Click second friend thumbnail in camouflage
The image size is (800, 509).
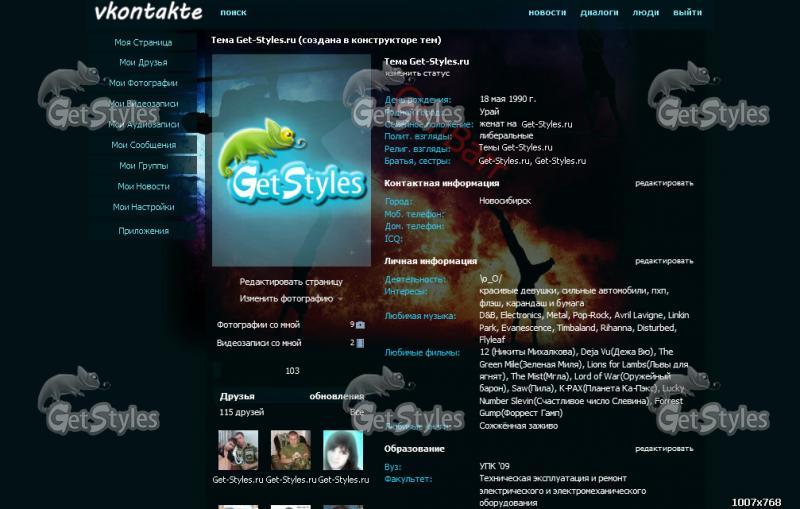tap(291, 450)
